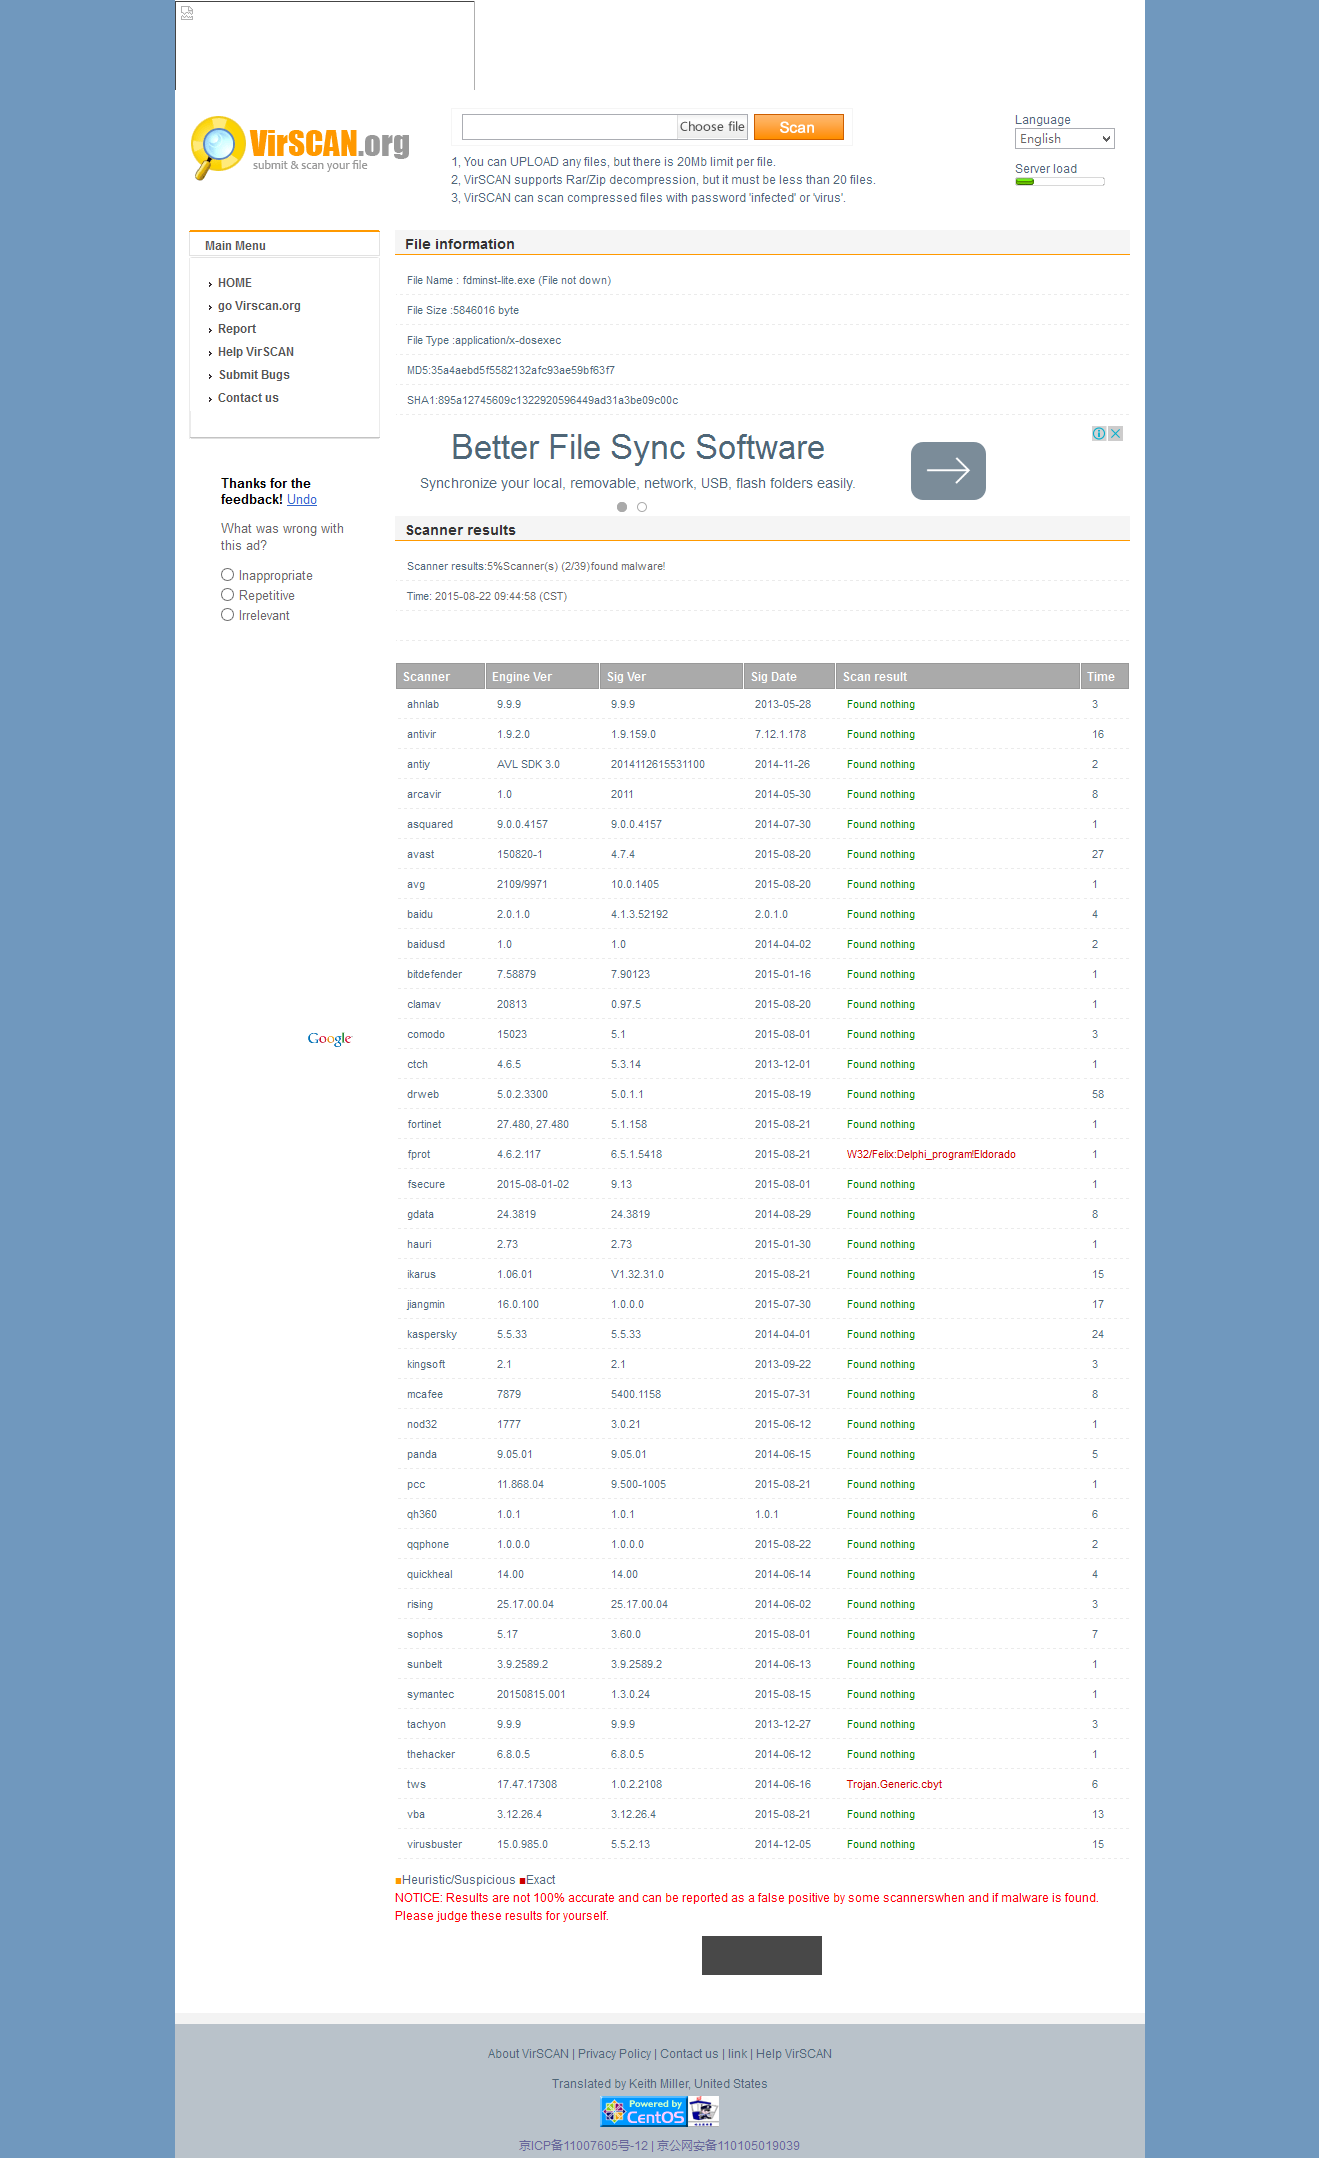Click the VirSCAN.org magnifier logo
1319x2158 pixels.
coord(300,147)
